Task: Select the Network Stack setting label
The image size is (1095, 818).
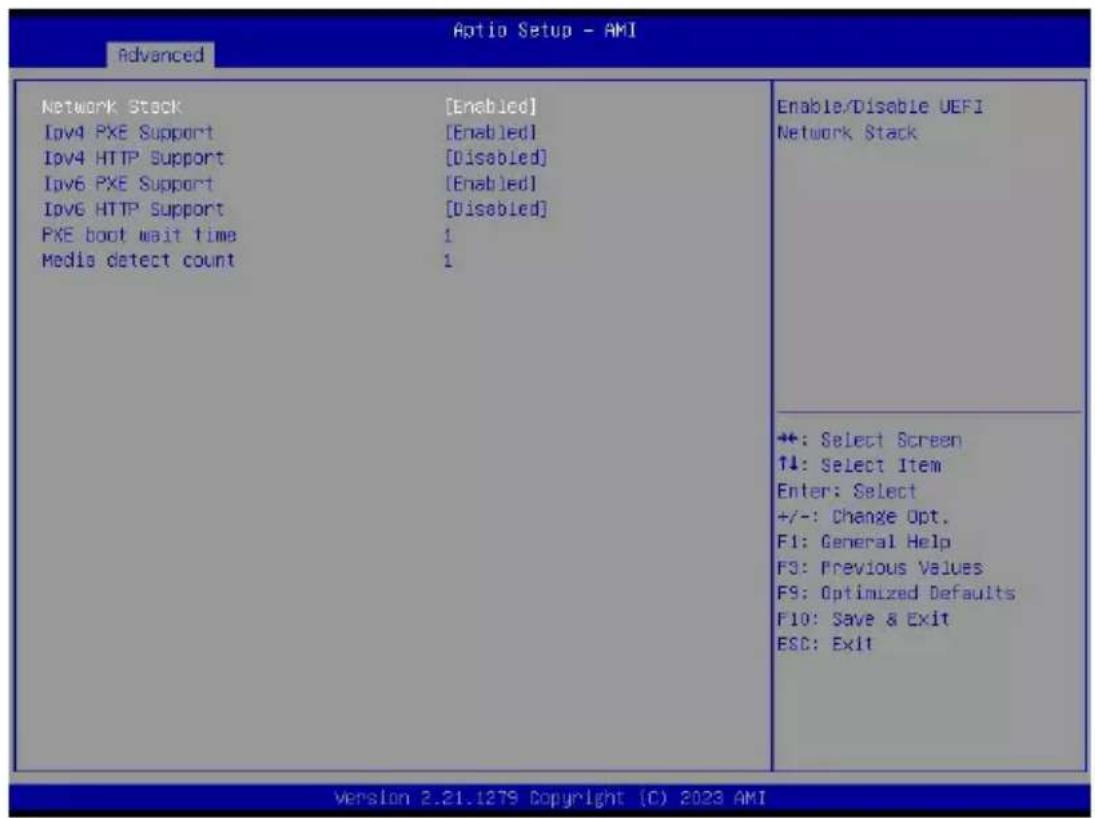Action: pos(112,107)
